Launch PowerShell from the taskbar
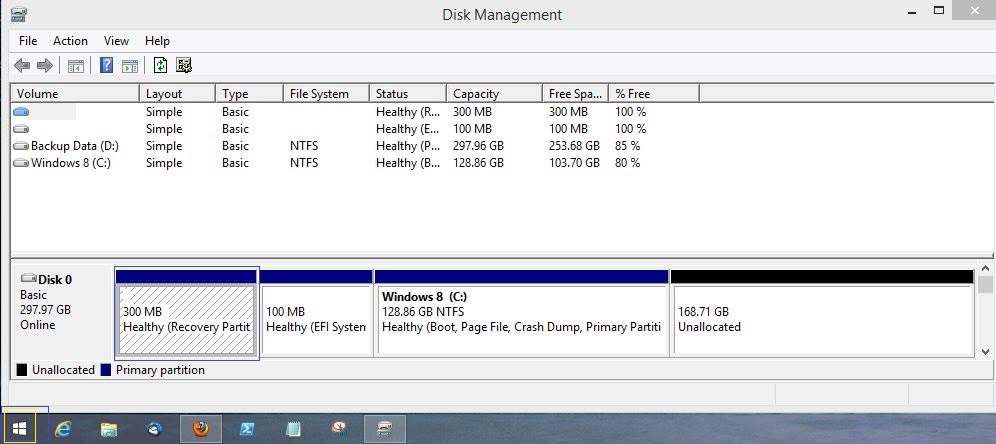Viewport: 996px width, 444px height. click(x=247, y=429)
